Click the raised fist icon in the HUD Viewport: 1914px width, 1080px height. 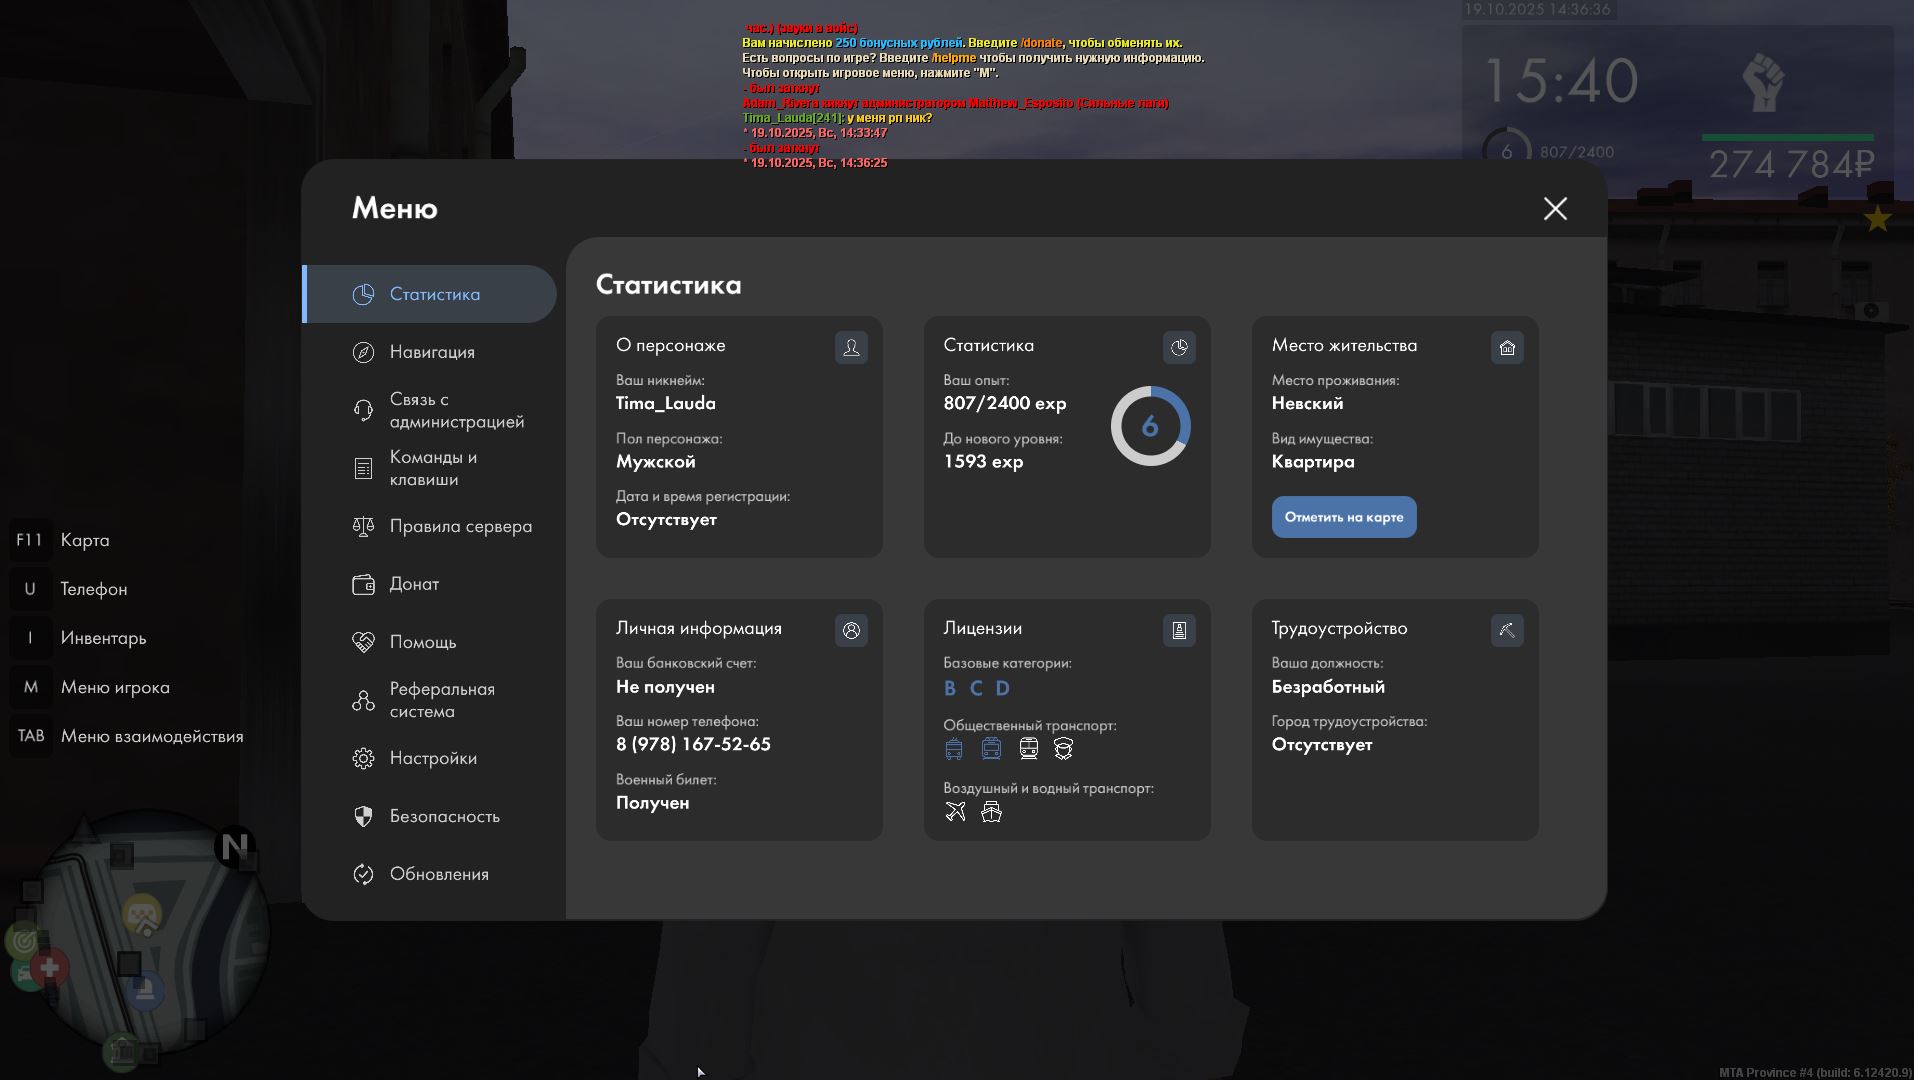coord(1763,82)
